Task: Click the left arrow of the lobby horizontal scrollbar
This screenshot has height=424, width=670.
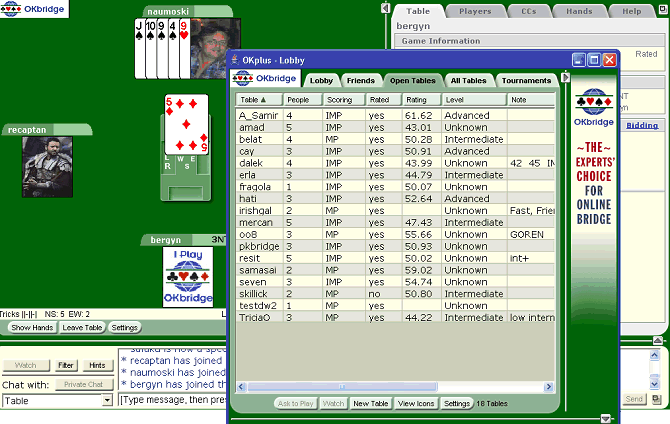Action: [241, 387]
